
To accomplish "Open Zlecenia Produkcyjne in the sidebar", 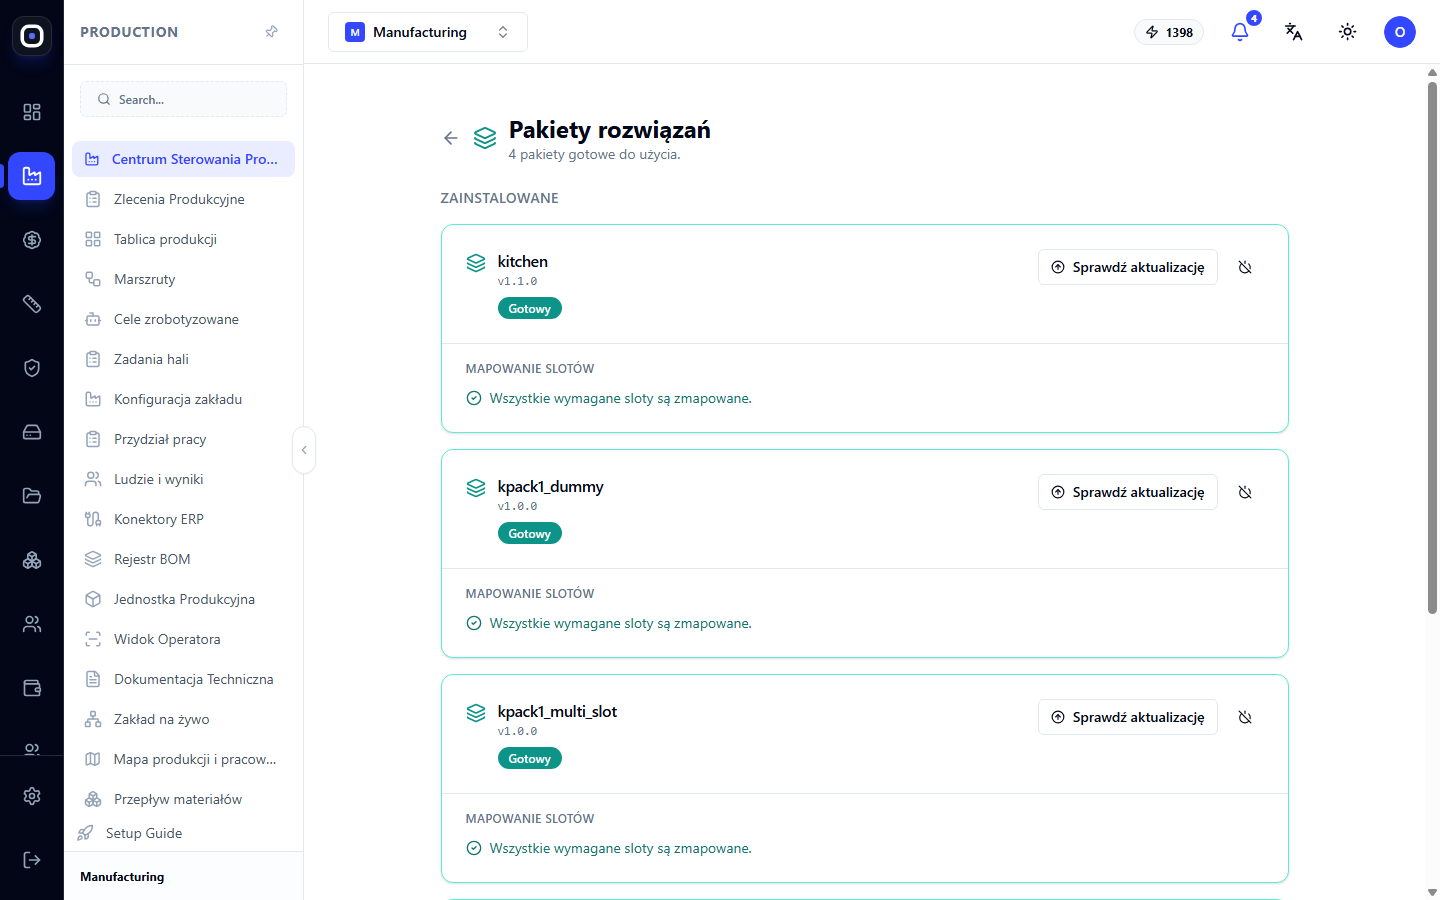I will 184,199.
